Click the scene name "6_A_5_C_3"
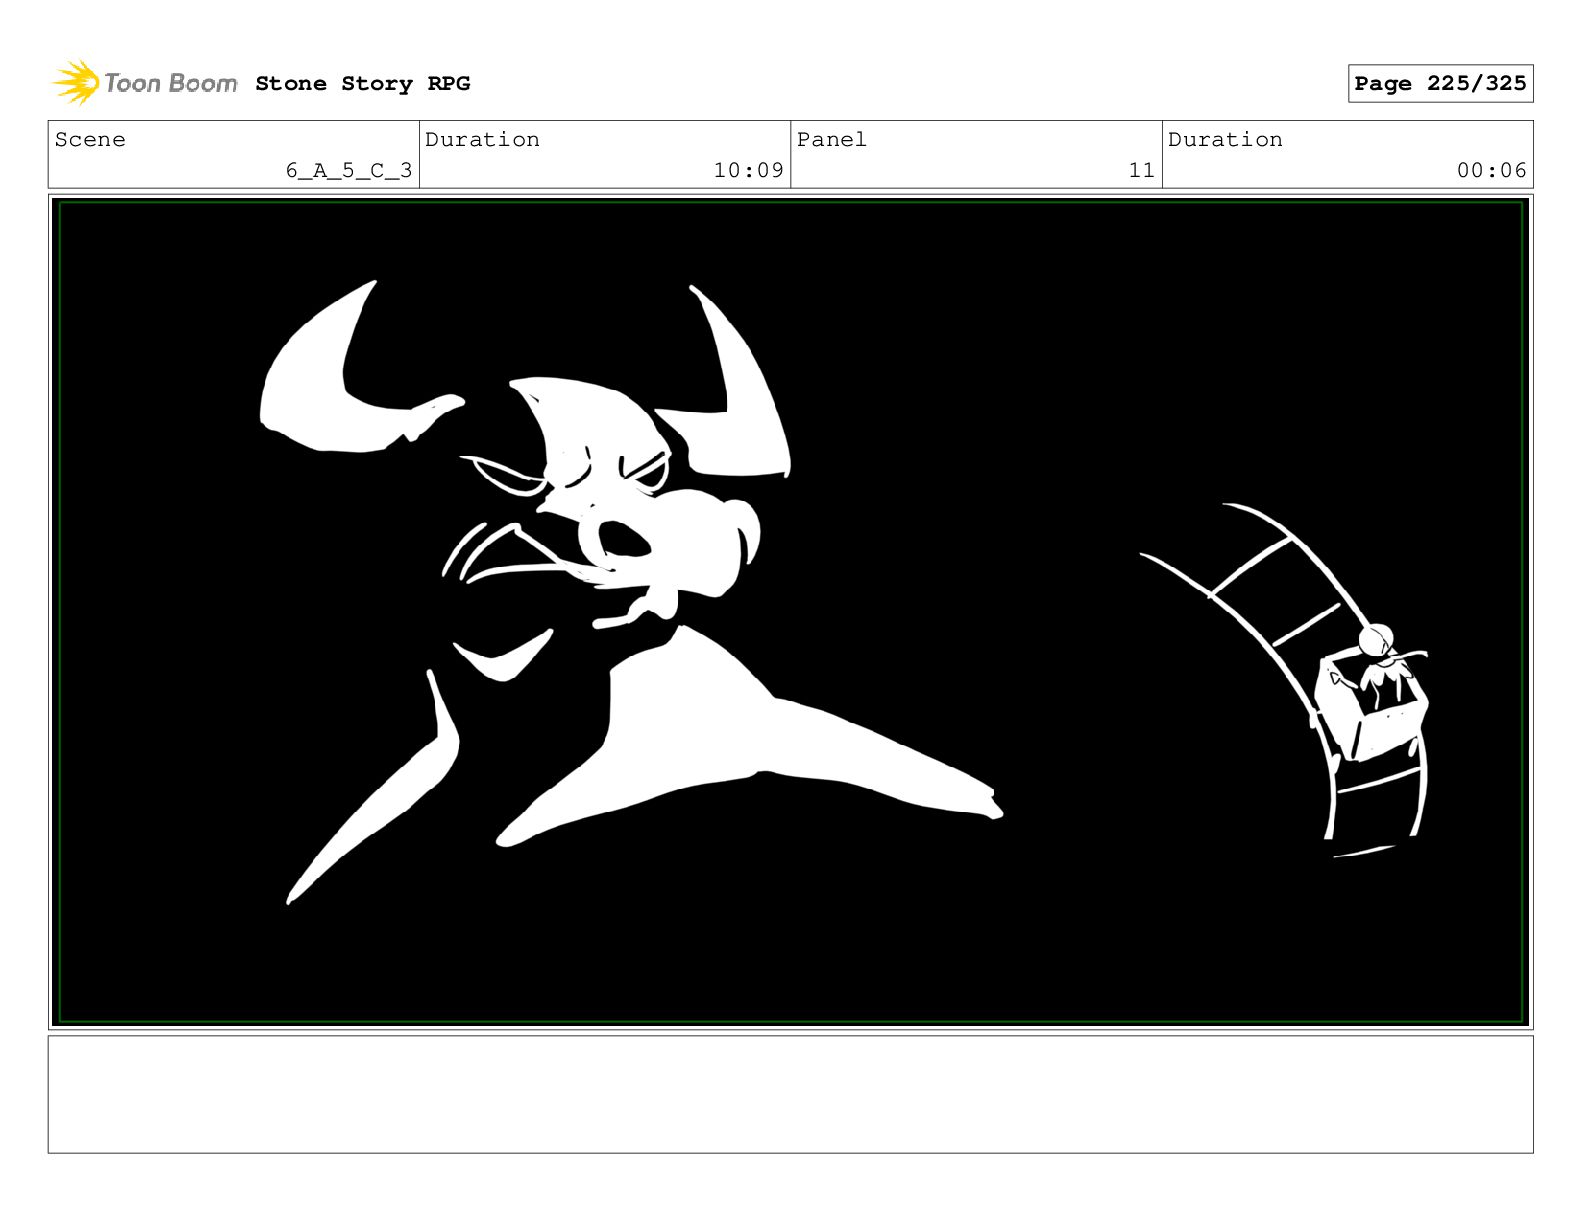The image size is (1582, 1225). pos(349,171)
